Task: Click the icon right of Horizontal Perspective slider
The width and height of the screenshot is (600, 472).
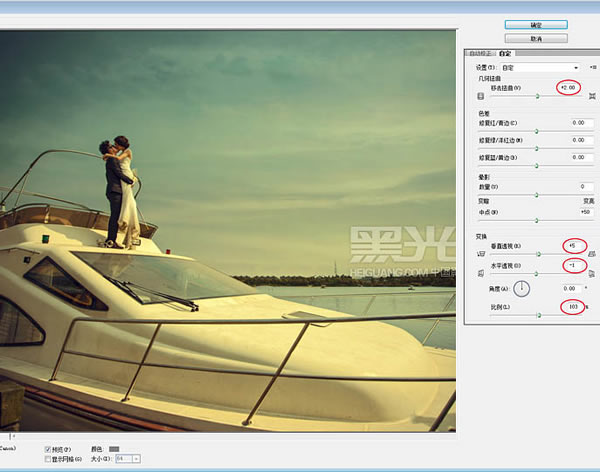Action: (592, 274)
